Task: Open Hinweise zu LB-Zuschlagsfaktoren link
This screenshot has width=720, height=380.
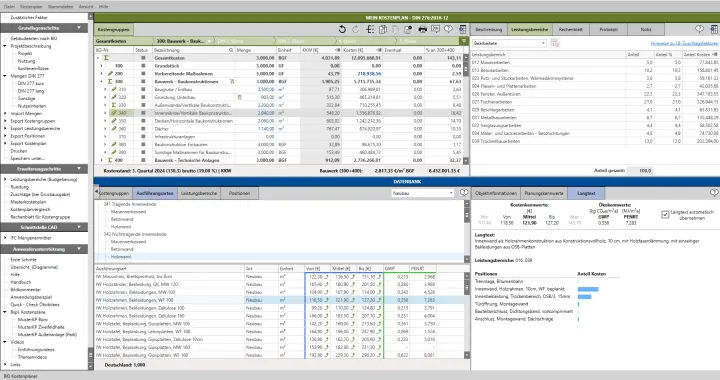Action: click(684, 43)
